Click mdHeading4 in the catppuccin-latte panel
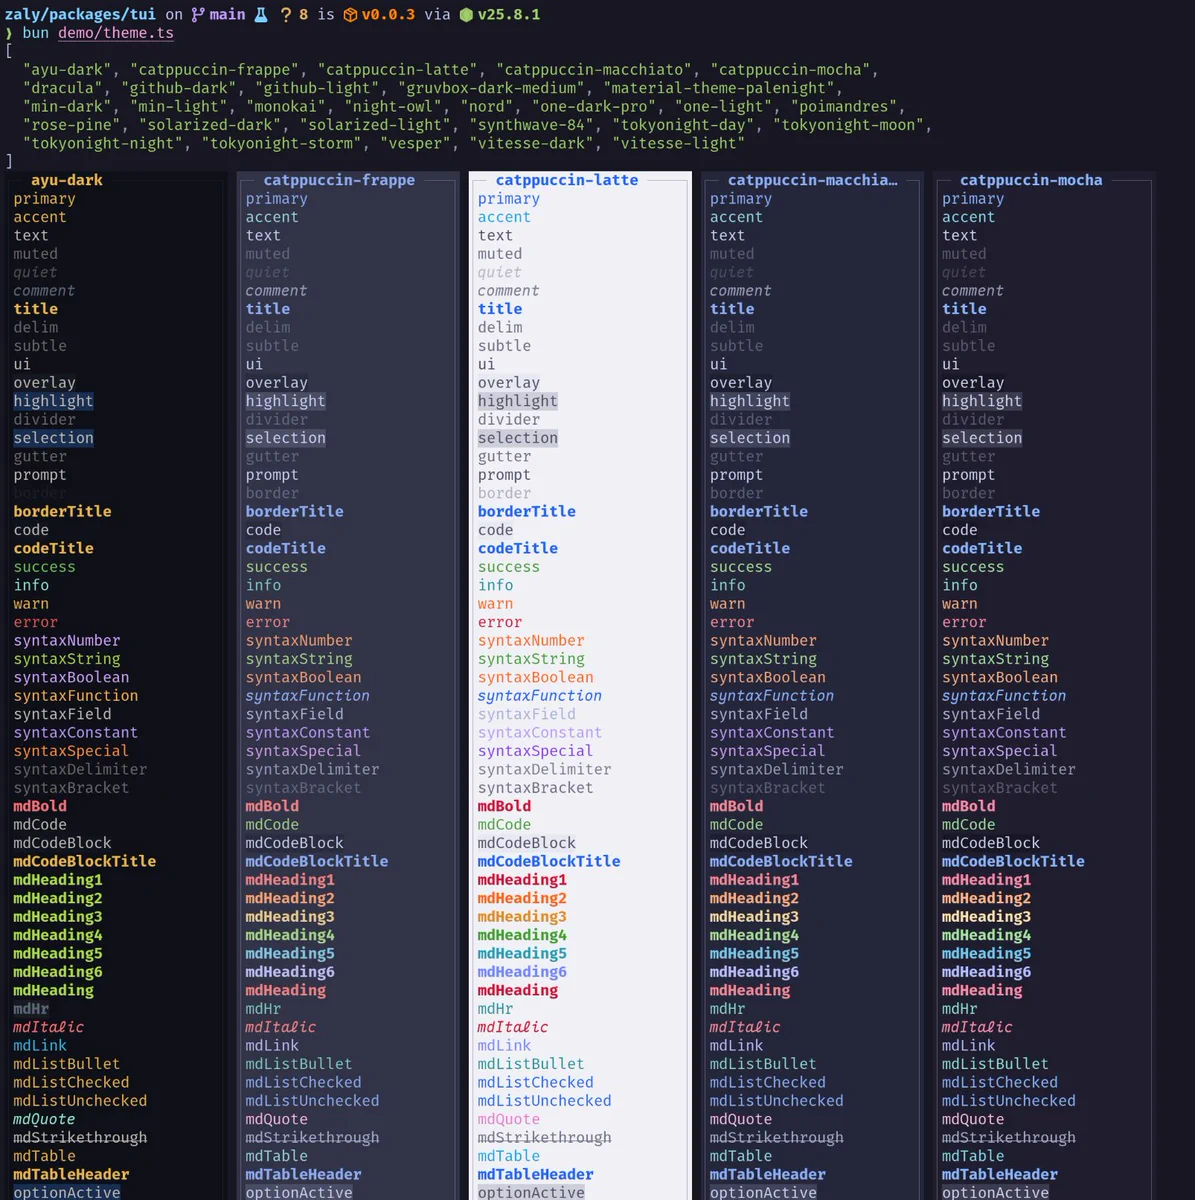Viewport: 1195px width, 1200px height. point(522,935)
